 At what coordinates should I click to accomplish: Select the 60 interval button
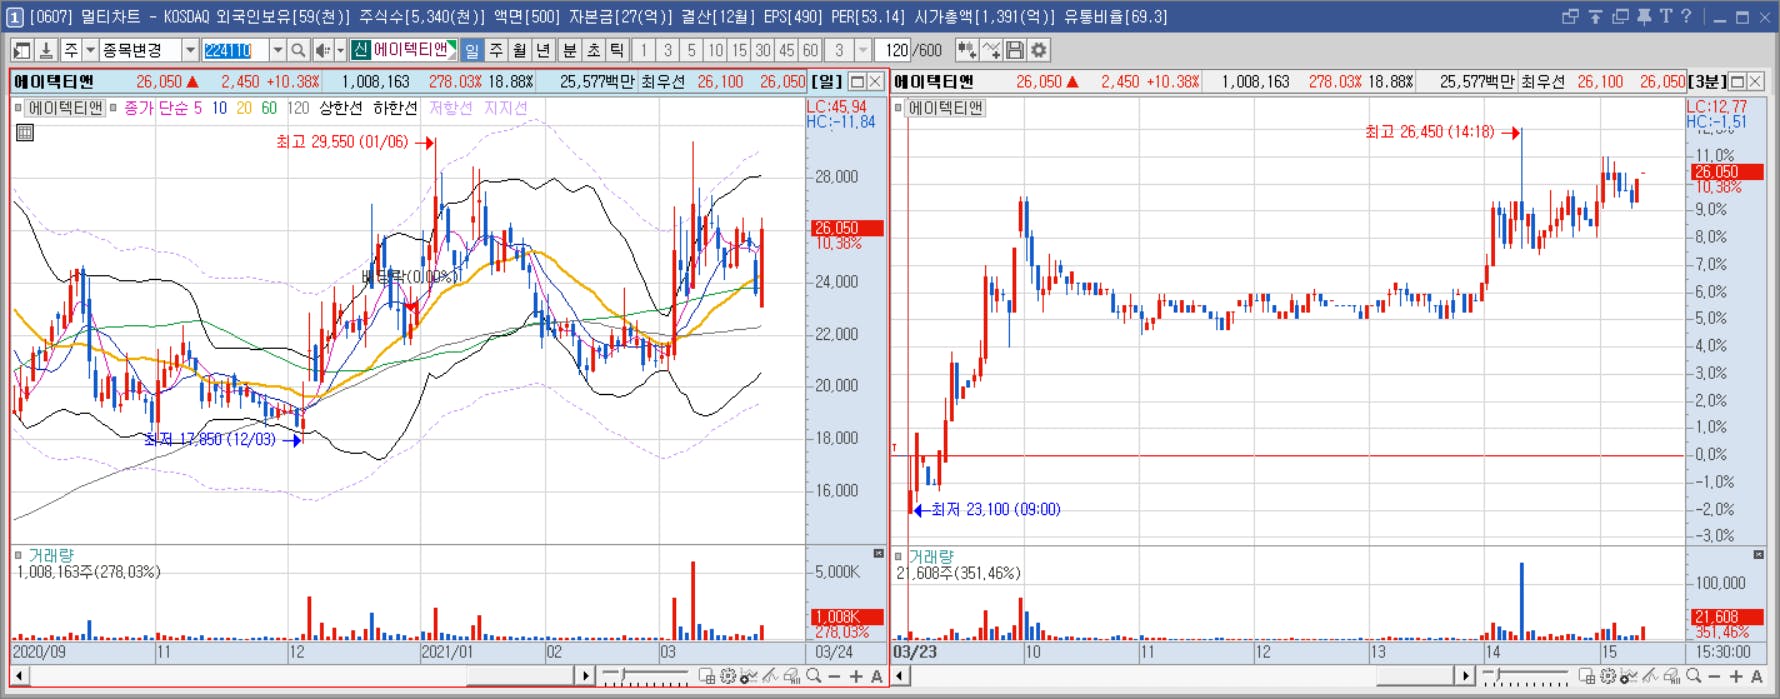pos(810,50)
